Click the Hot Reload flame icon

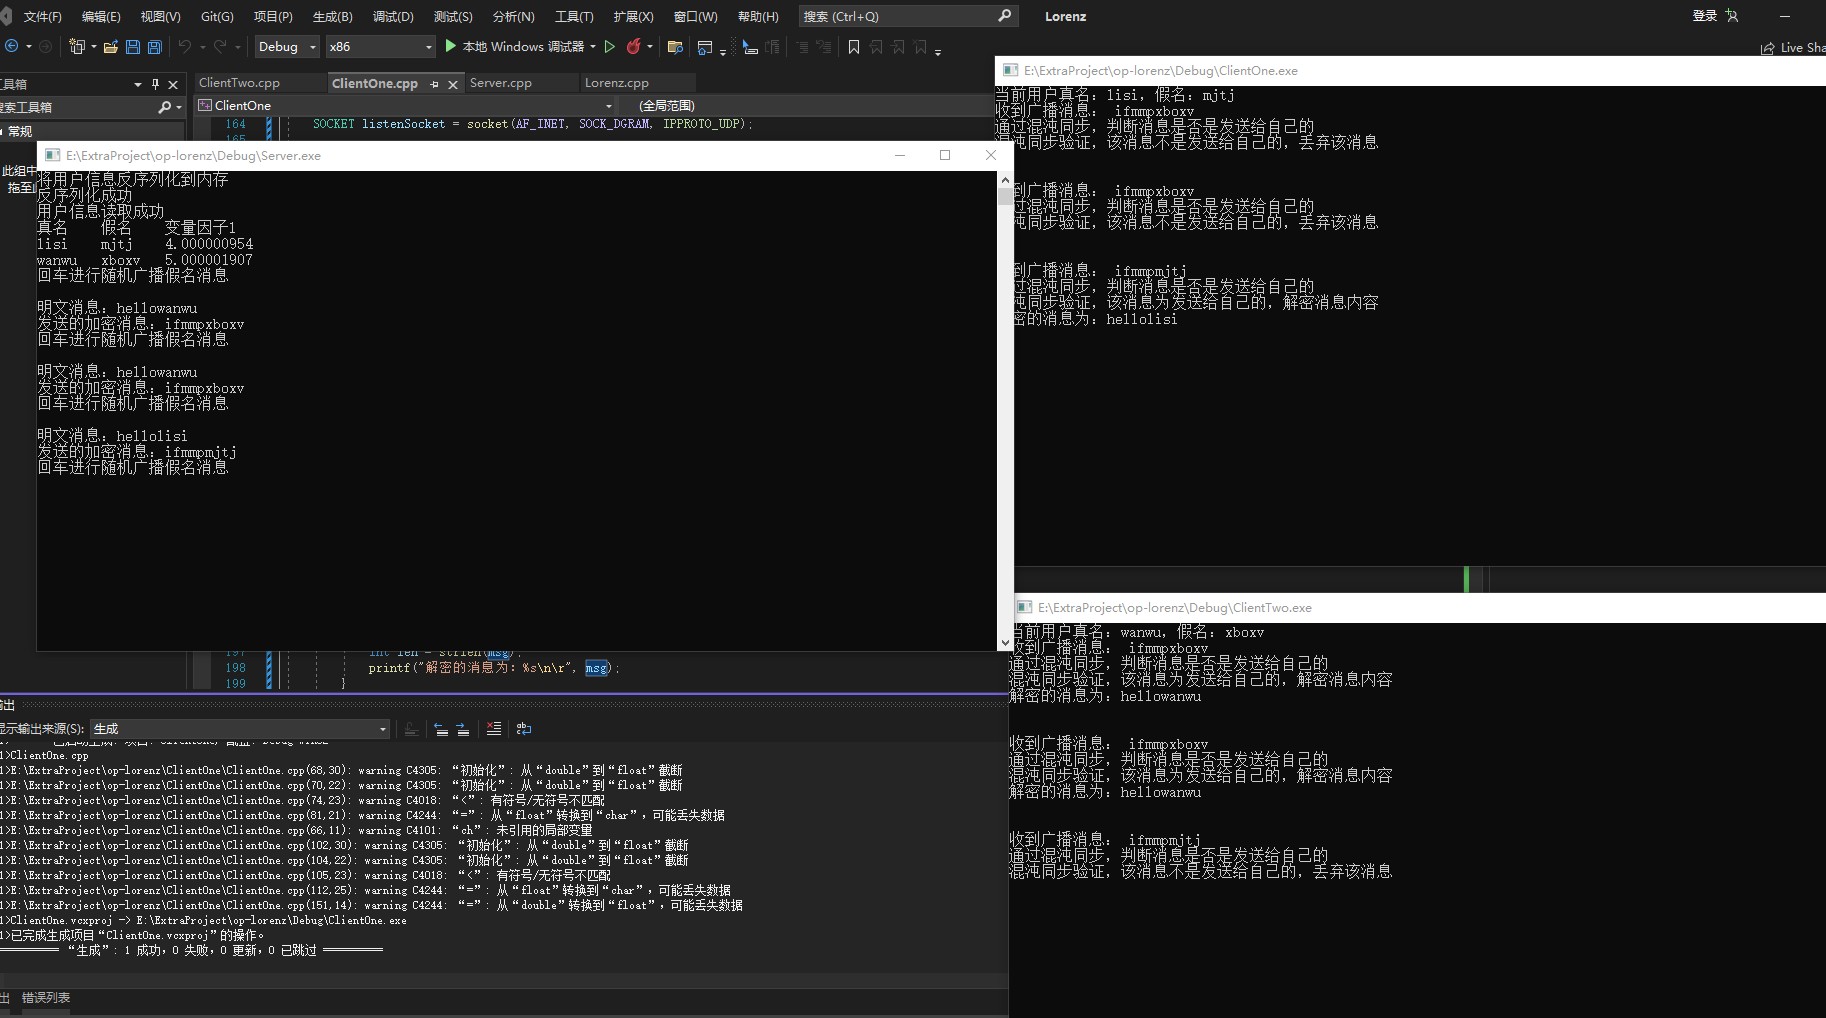[633, 47]
